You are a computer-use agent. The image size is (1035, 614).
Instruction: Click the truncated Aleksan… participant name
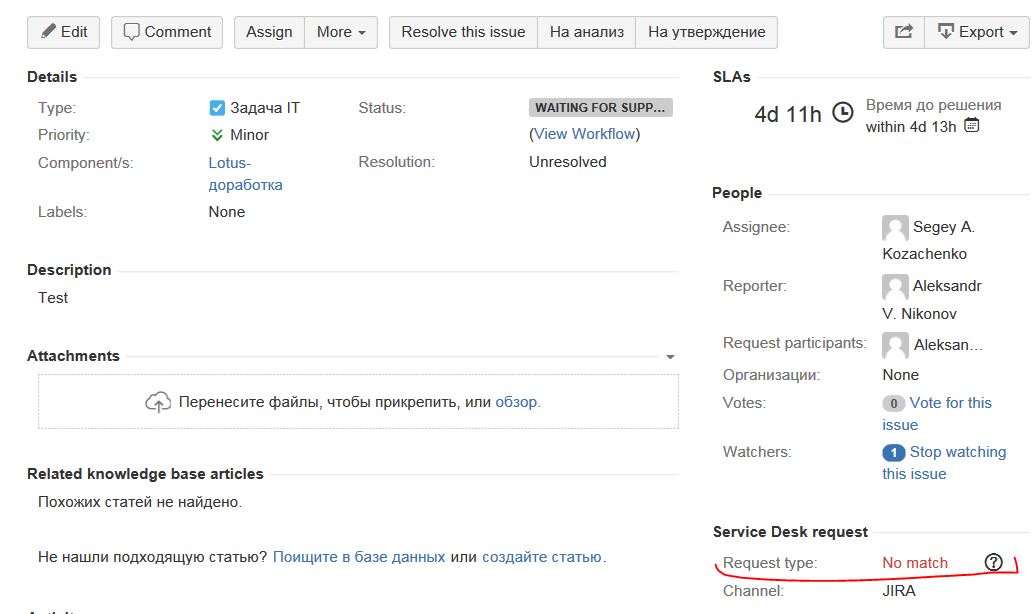[948, 345]
